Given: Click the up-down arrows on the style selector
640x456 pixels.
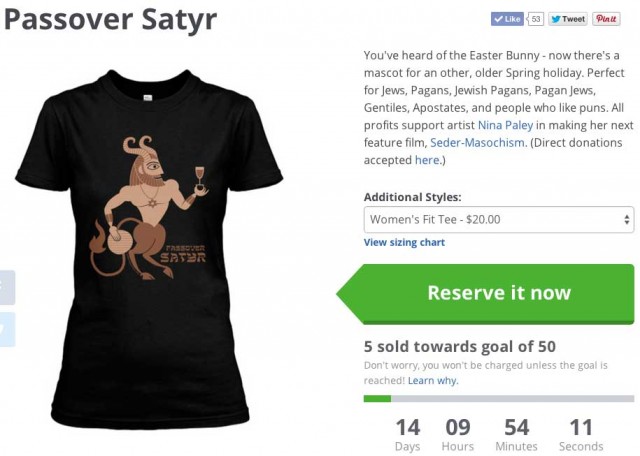Looking at the screenshot, I should [627, 220].
